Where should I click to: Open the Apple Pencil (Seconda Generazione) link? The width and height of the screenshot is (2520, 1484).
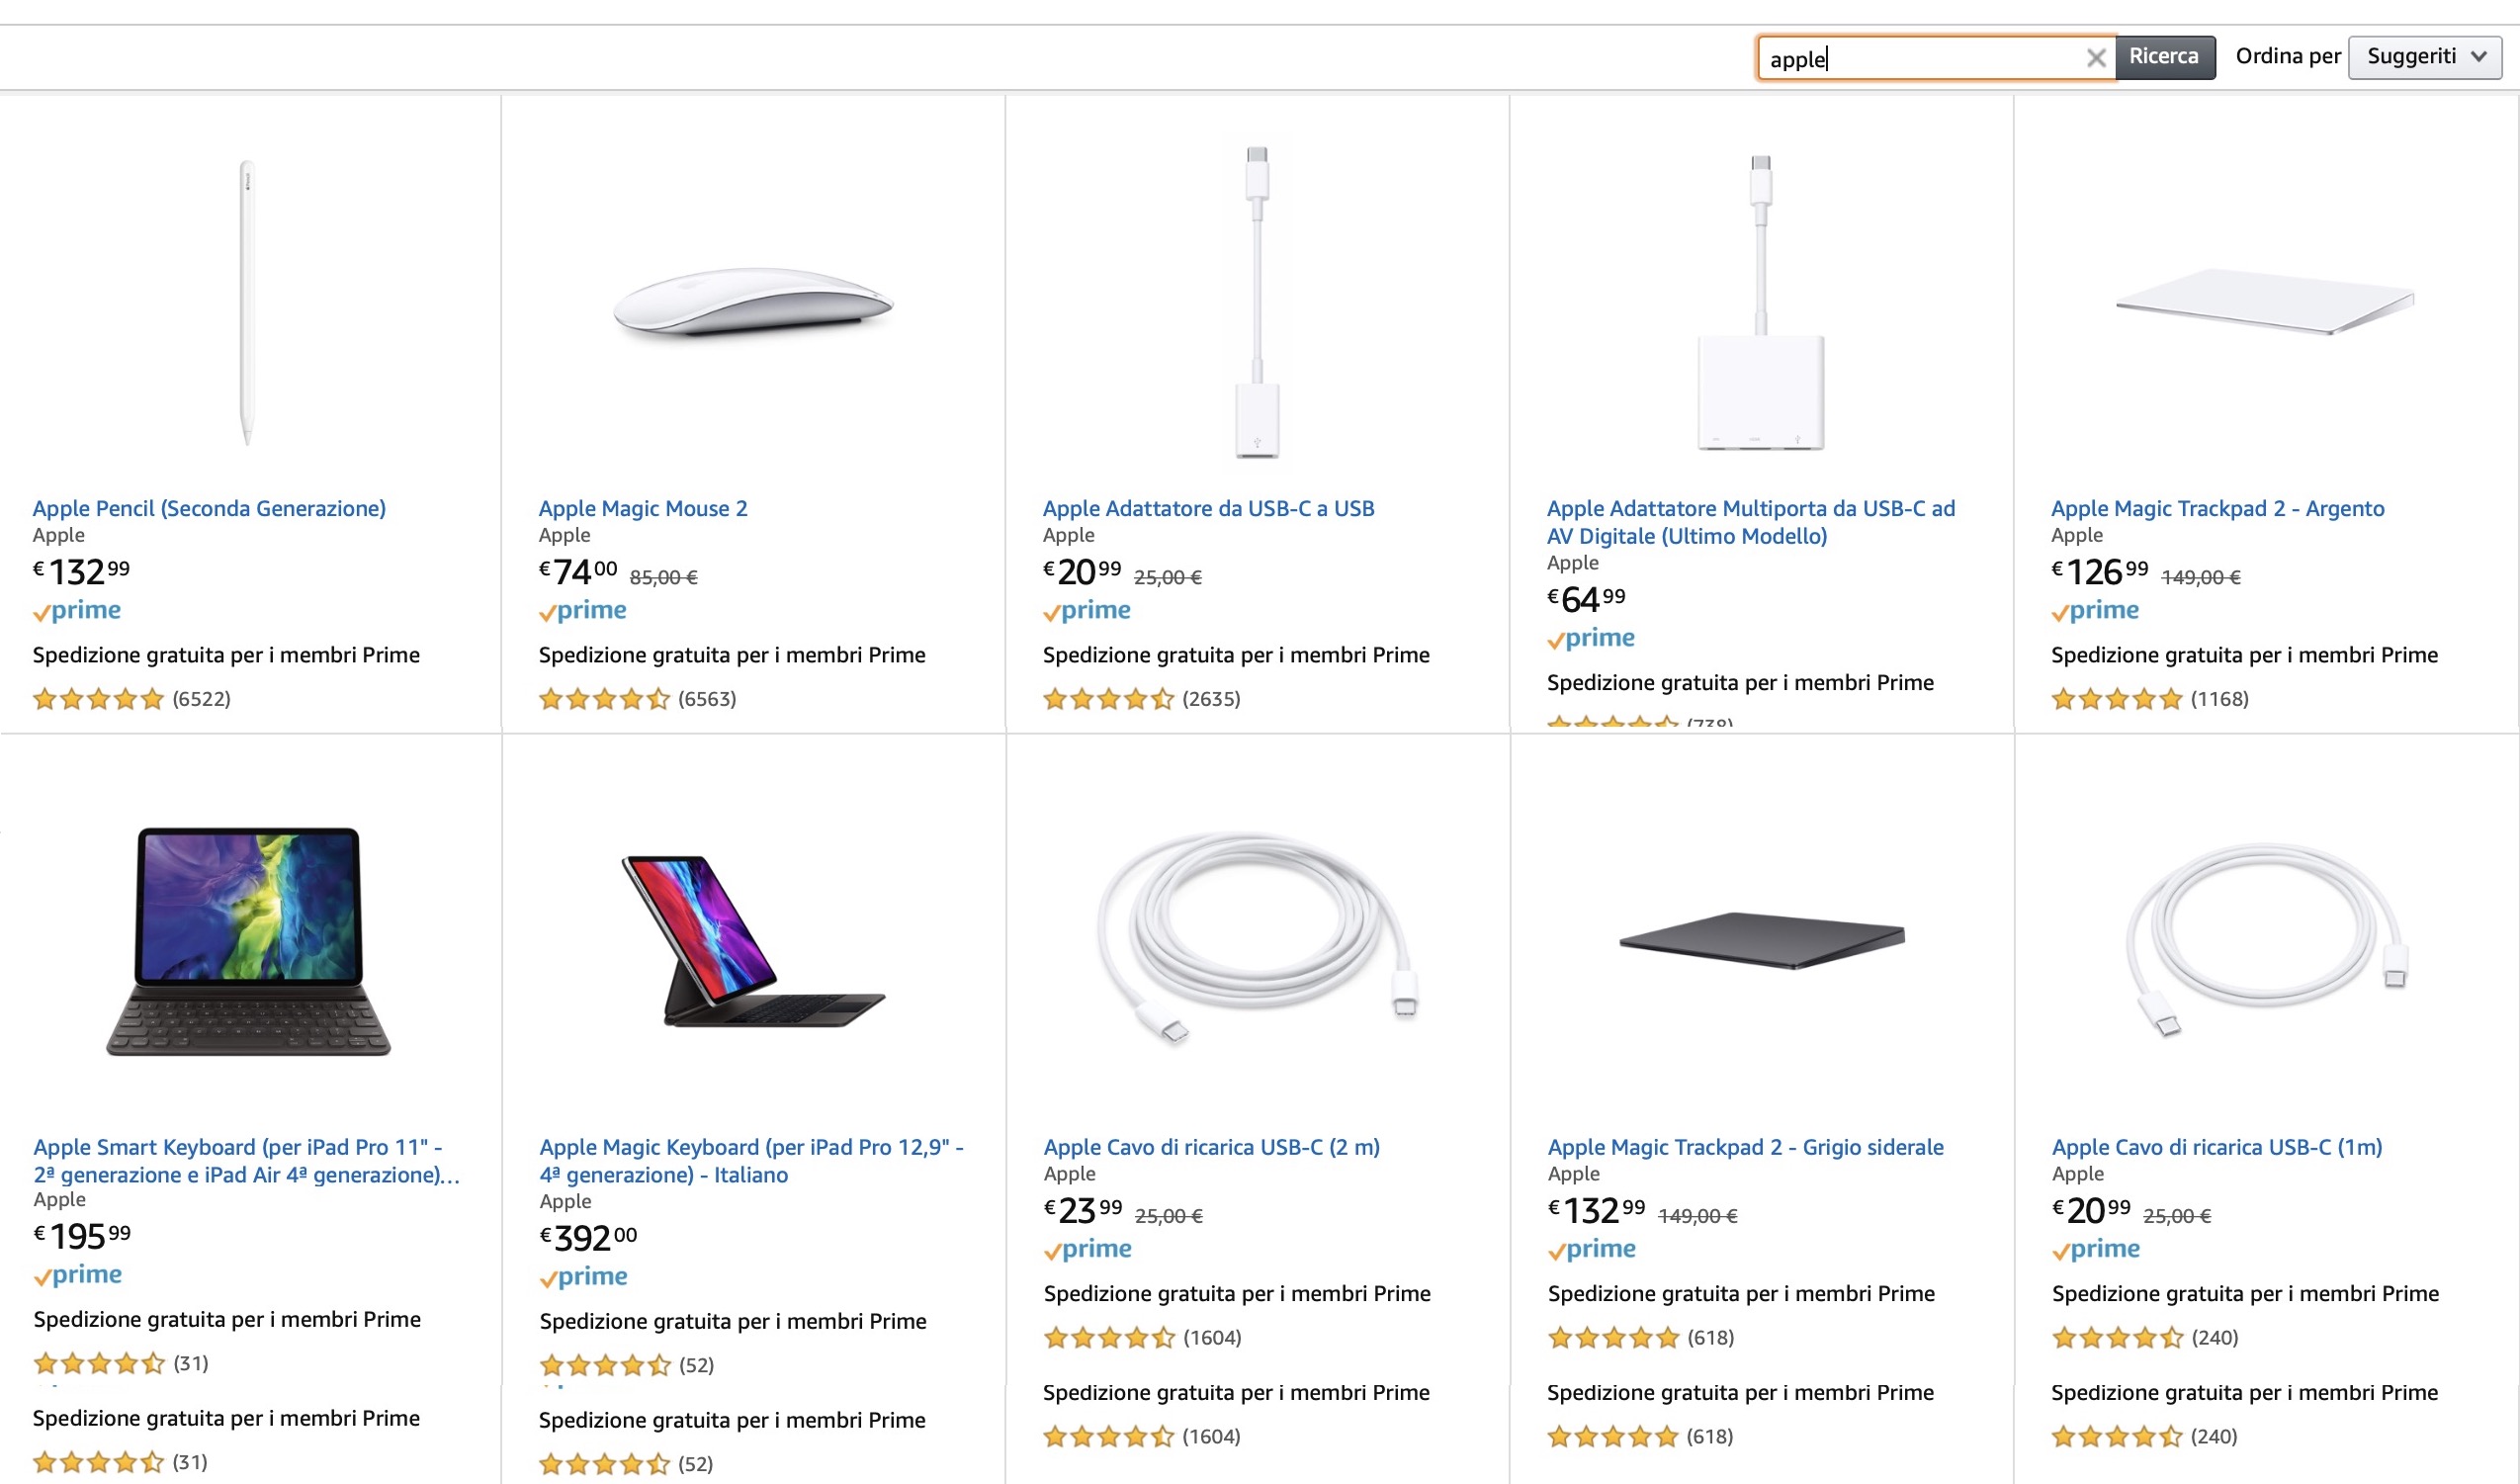[x=209, y=508]
